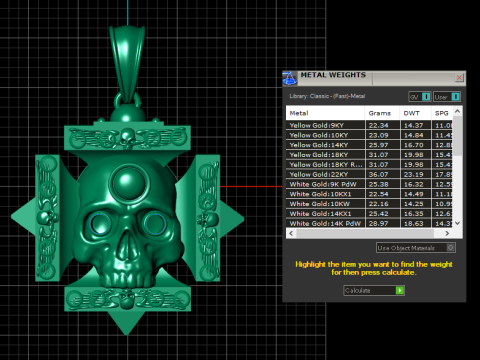480x360 pixels.
Task: Toggle the User library switch
Action: click(447, 97)
